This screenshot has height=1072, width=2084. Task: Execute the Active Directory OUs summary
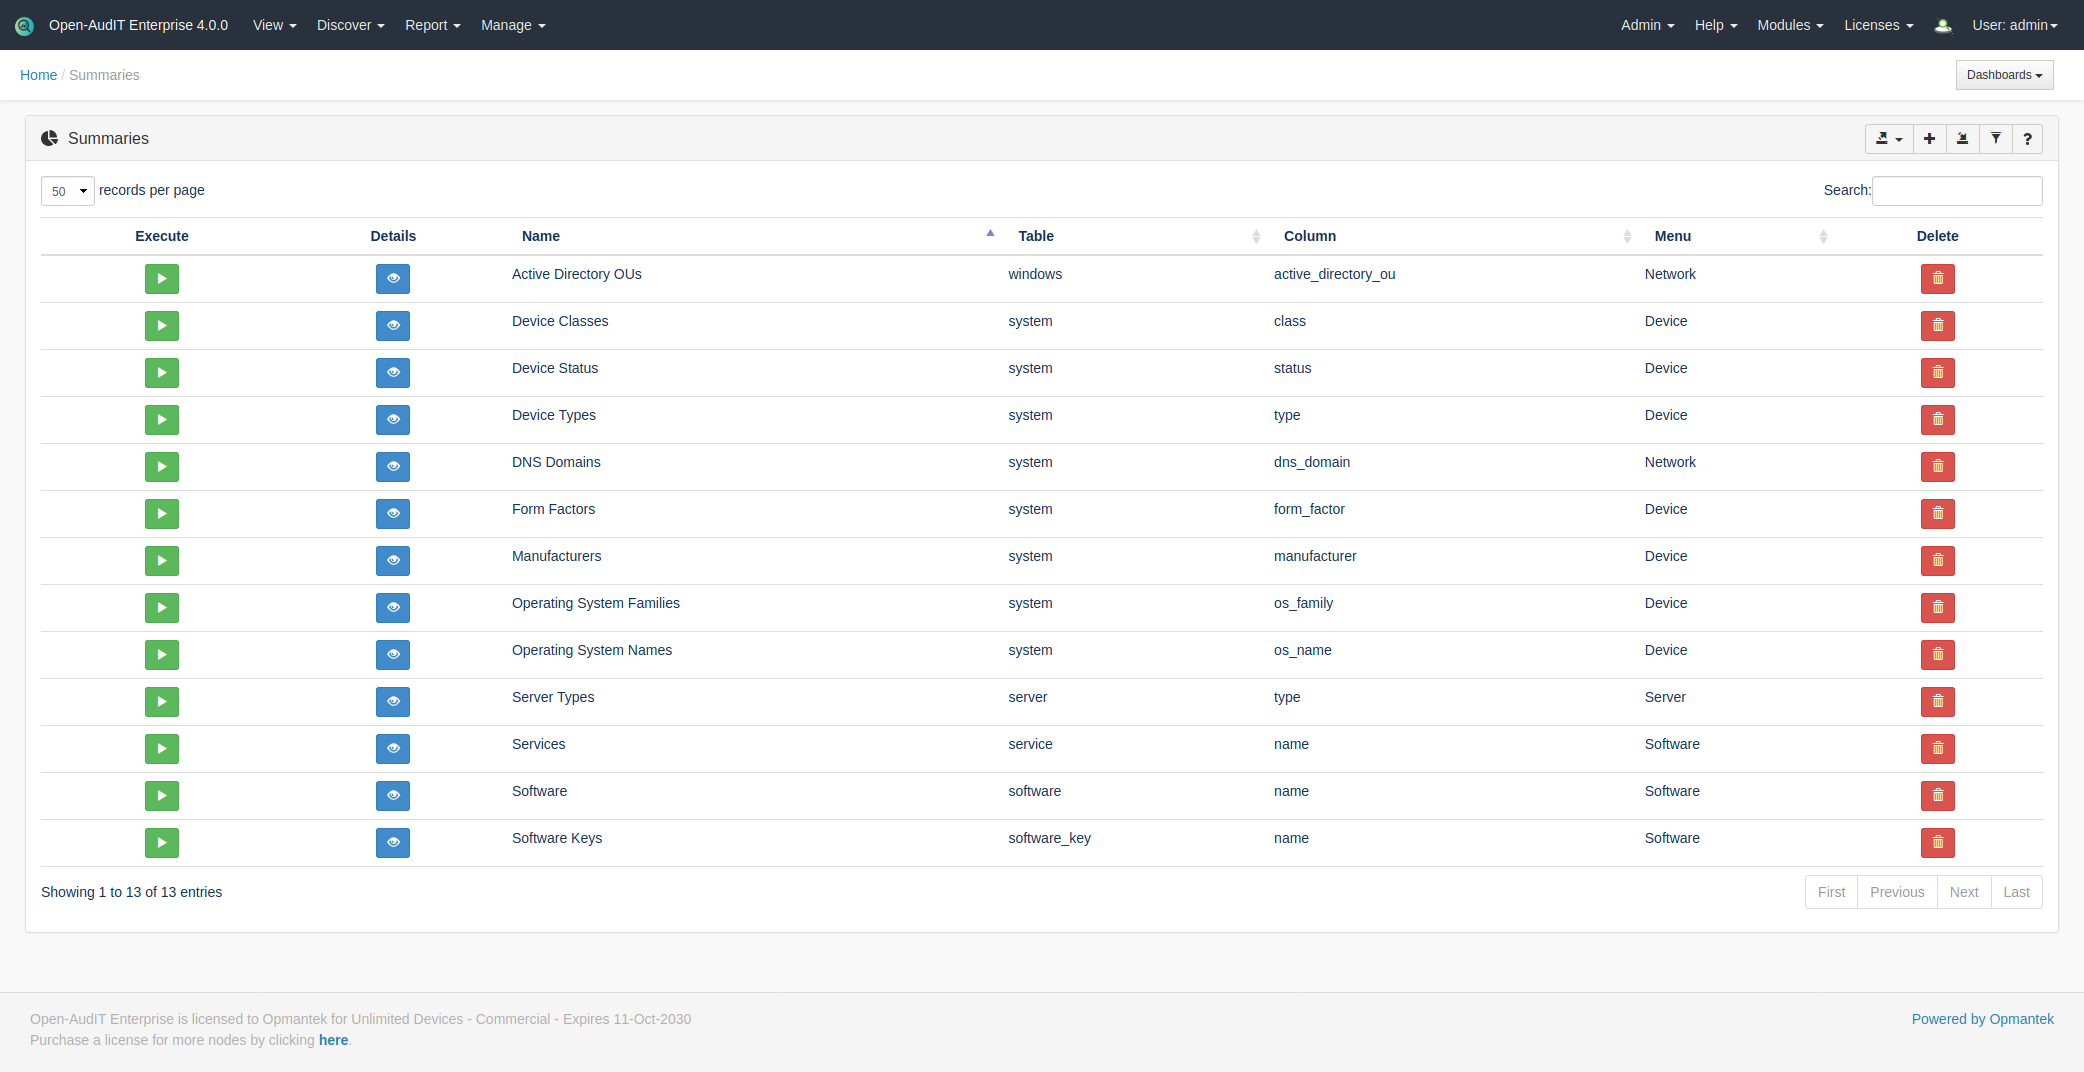click(161, 279)
